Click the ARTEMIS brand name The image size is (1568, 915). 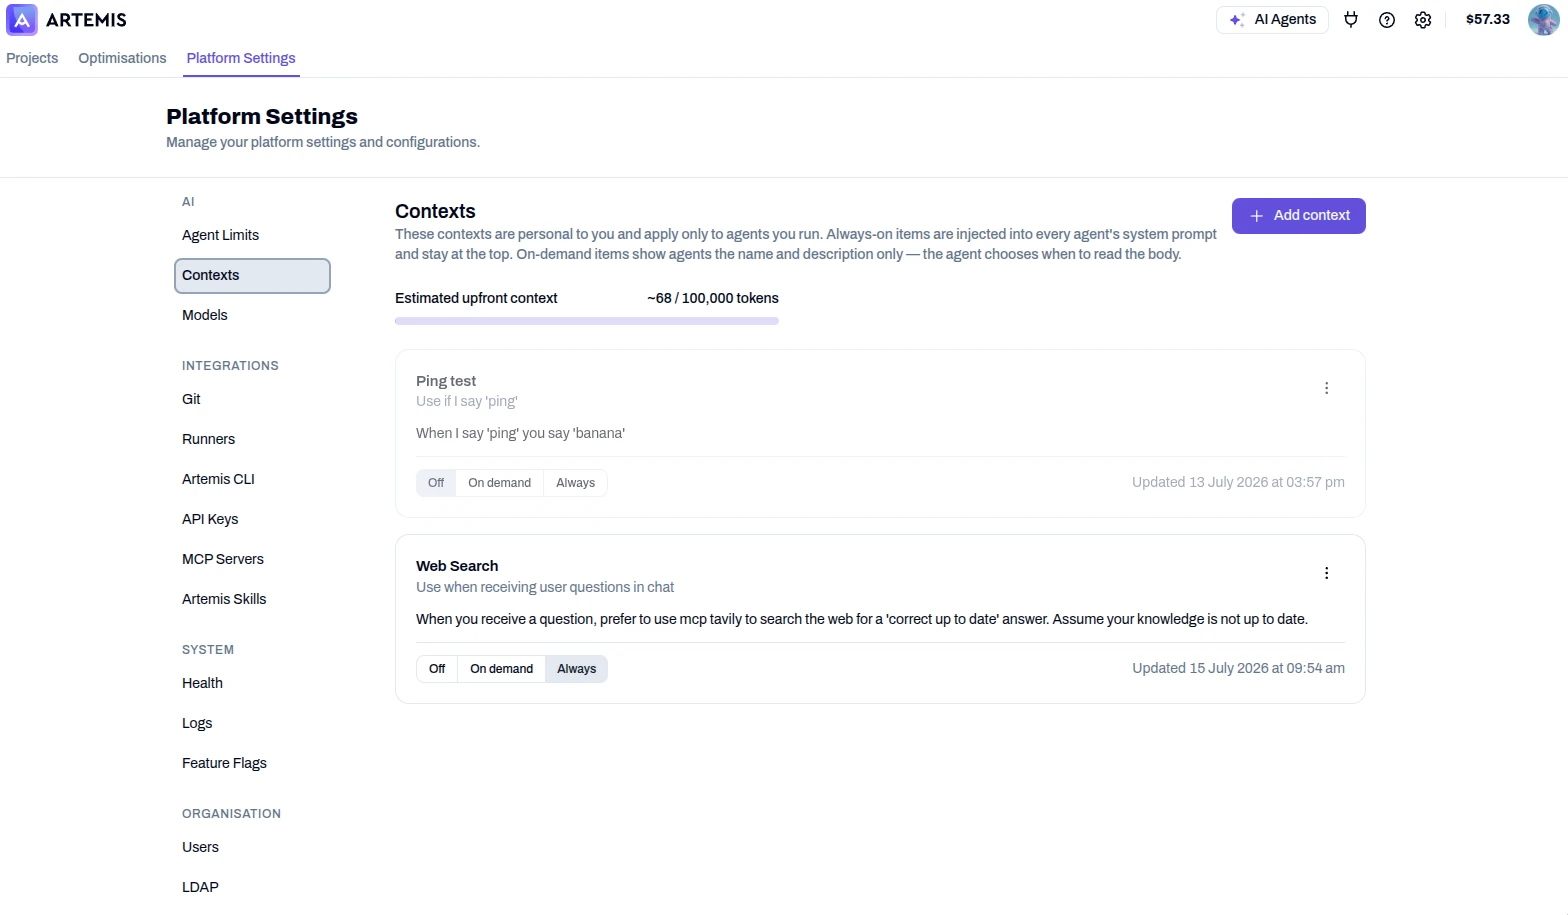coord(86,20)
